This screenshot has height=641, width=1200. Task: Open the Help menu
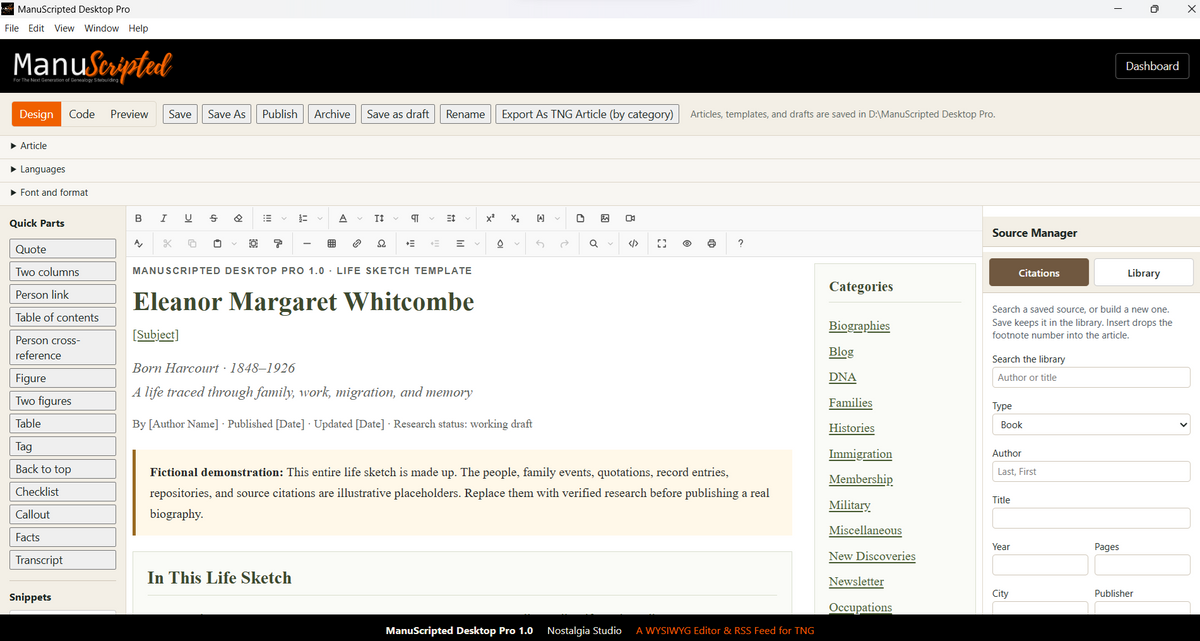pyautogui.click(x=138, y=28)
